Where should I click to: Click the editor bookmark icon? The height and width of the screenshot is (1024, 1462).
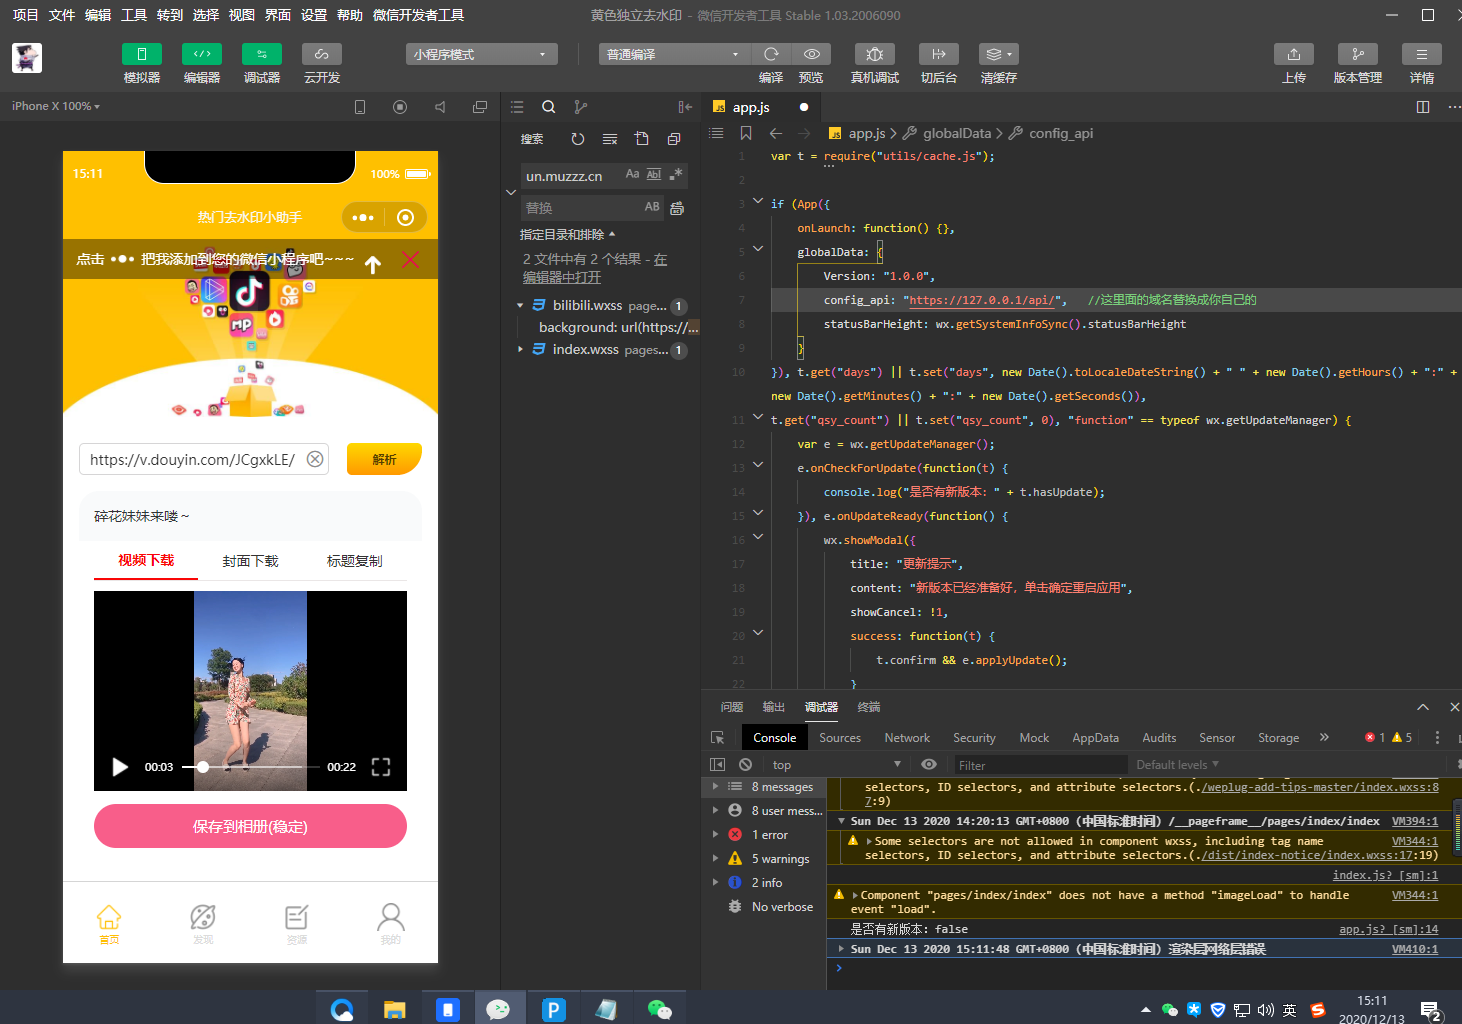click(x=746, y=133)
